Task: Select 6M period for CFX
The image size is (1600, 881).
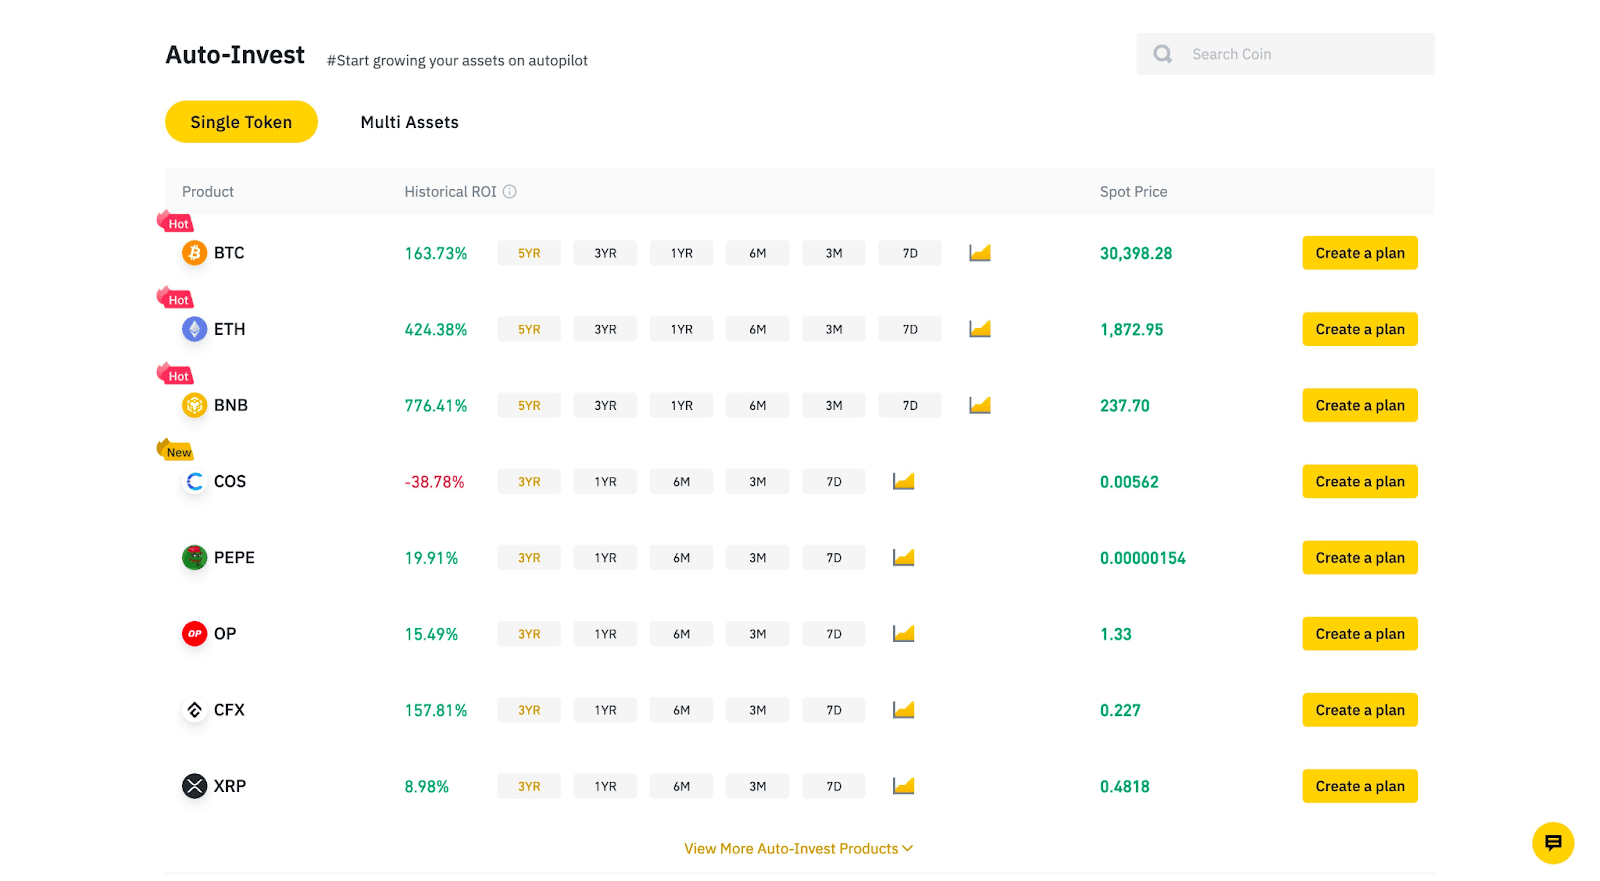Action: pyautogui.click(x=681, y=710)
